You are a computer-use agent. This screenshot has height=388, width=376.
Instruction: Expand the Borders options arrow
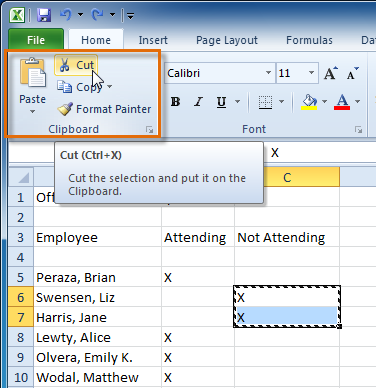click(281, 101)
